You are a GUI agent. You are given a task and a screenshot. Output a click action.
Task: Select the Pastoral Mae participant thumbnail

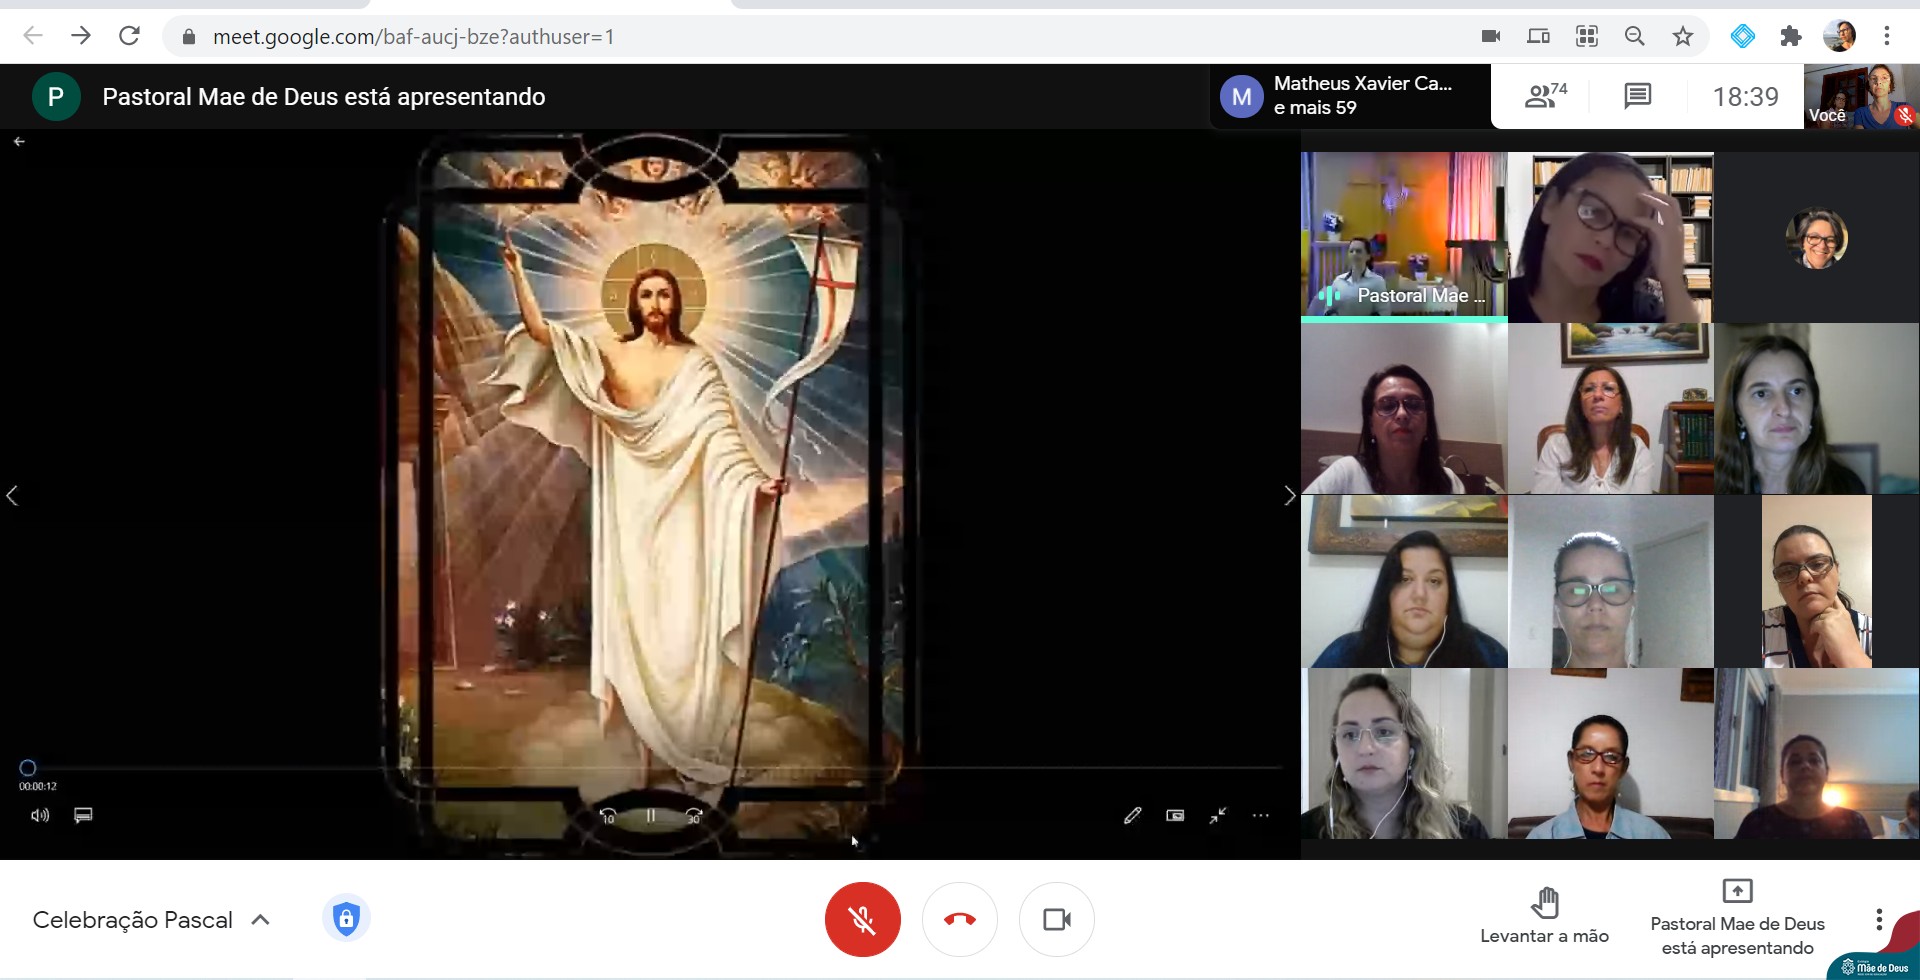tap(1403, 236)
